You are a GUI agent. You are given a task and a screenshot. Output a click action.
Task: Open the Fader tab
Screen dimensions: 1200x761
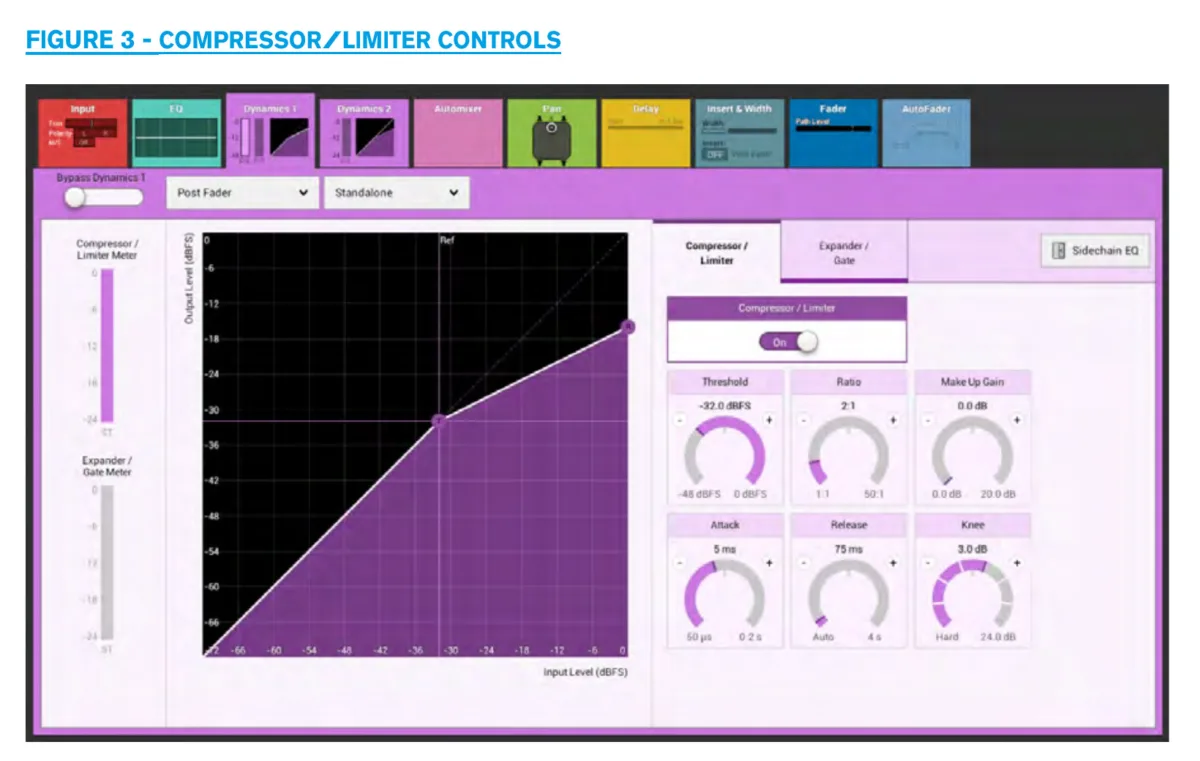[x=833, y=133]
